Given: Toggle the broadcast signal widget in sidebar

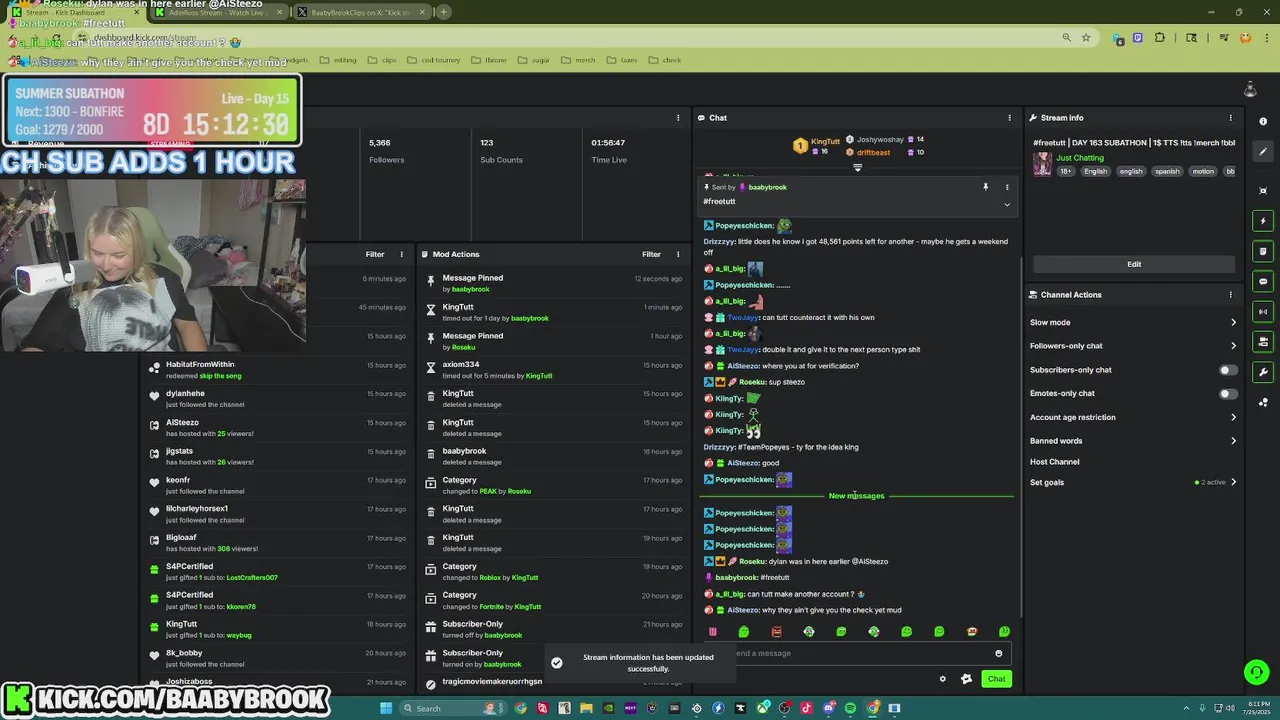Looking at the screenshot, I should [1263, 312].
